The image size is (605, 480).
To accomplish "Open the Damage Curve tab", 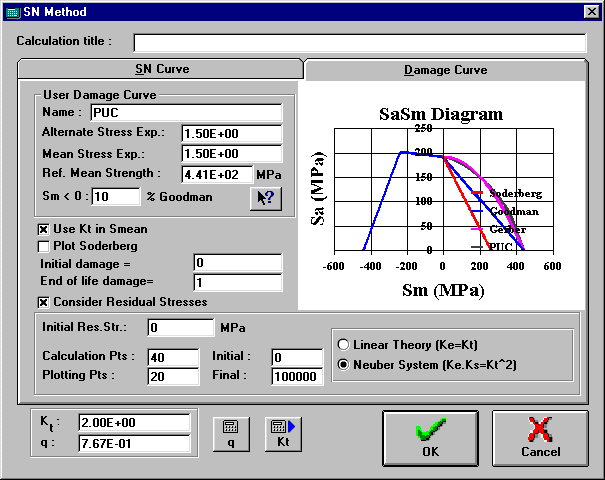I will (x=445, y=70).
